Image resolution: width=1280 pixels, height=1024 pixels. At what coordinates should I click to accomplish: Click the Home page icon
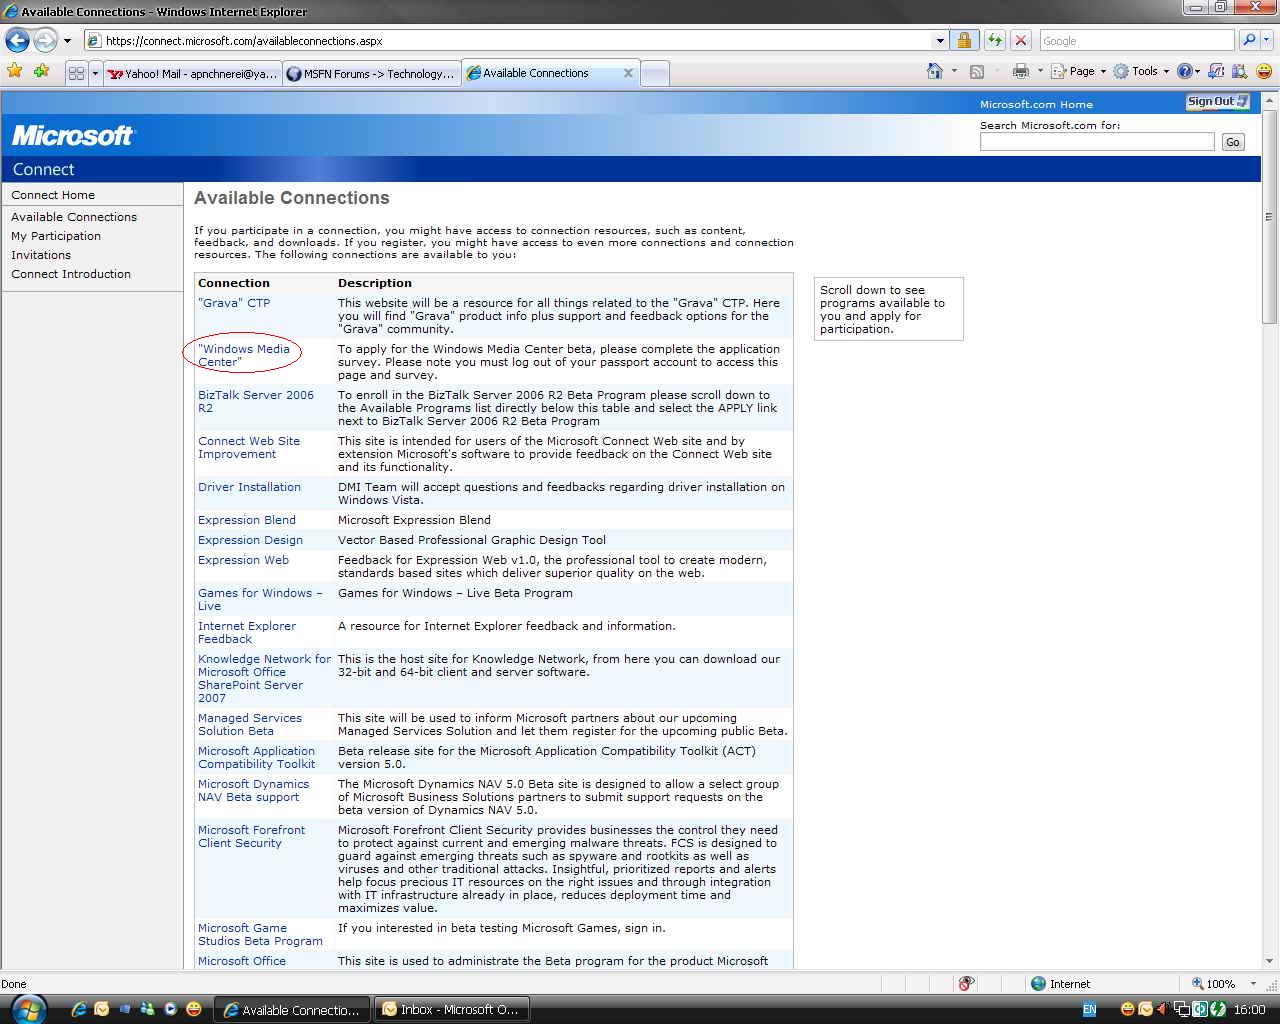point(935,71)
